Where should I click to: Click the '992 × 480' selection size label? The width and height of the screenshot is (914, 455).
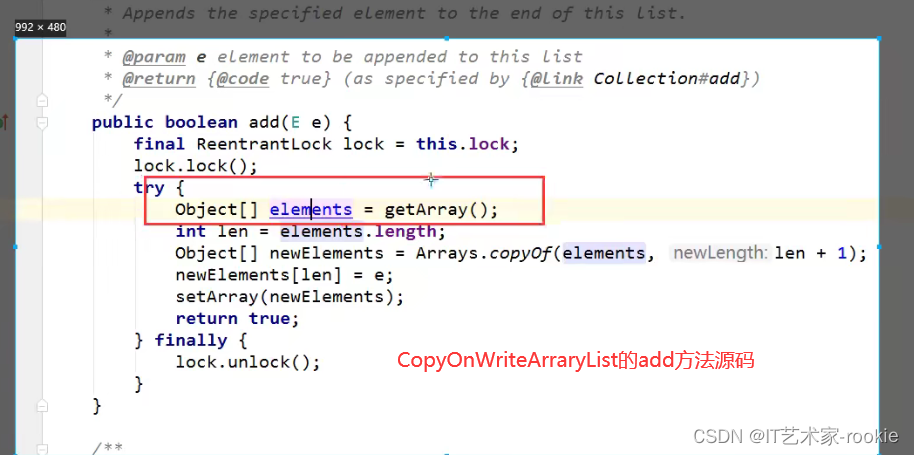click(40, 27)
